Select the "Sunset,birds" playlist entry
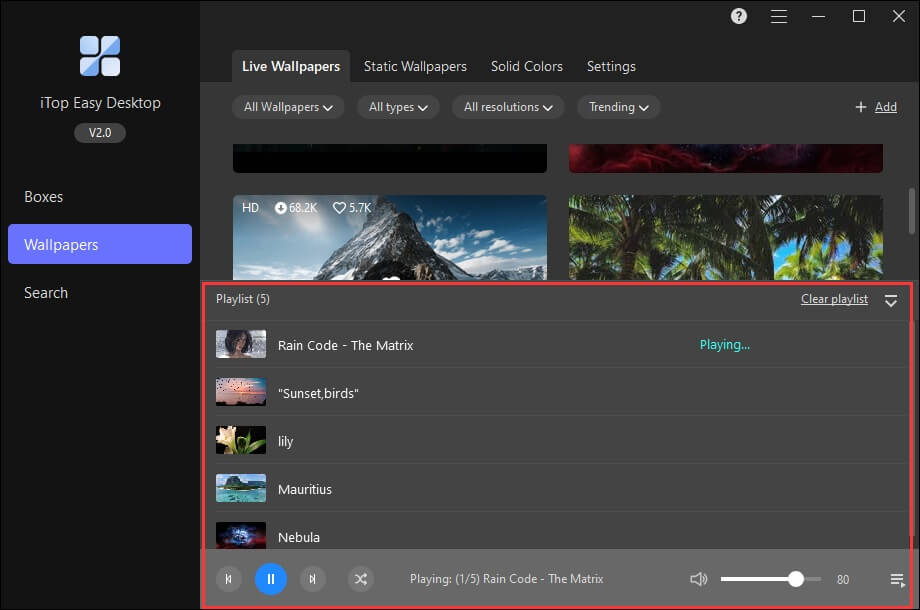This screenshot has height=610, width=920. point(557,393)
